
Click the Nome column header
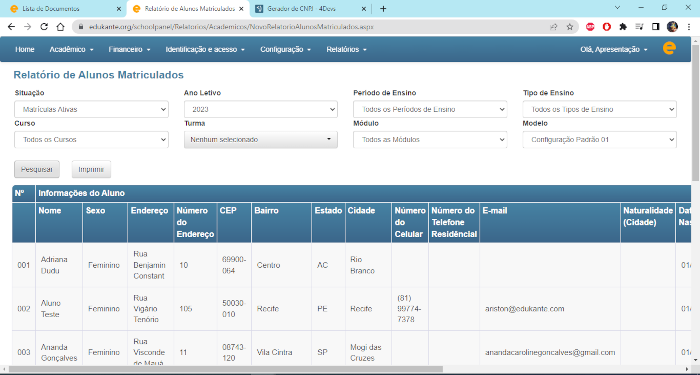coord(59,222)
